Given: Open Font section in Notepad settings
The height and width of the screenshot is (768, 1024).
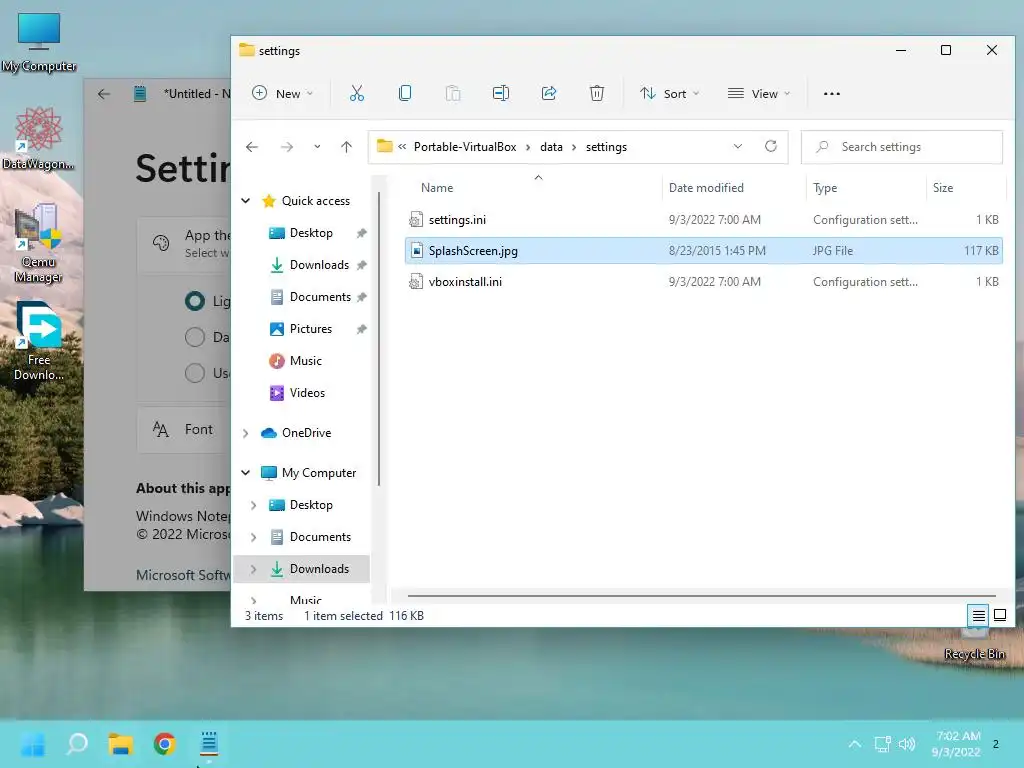Looking at the screenshot, I should coord(184,429).
